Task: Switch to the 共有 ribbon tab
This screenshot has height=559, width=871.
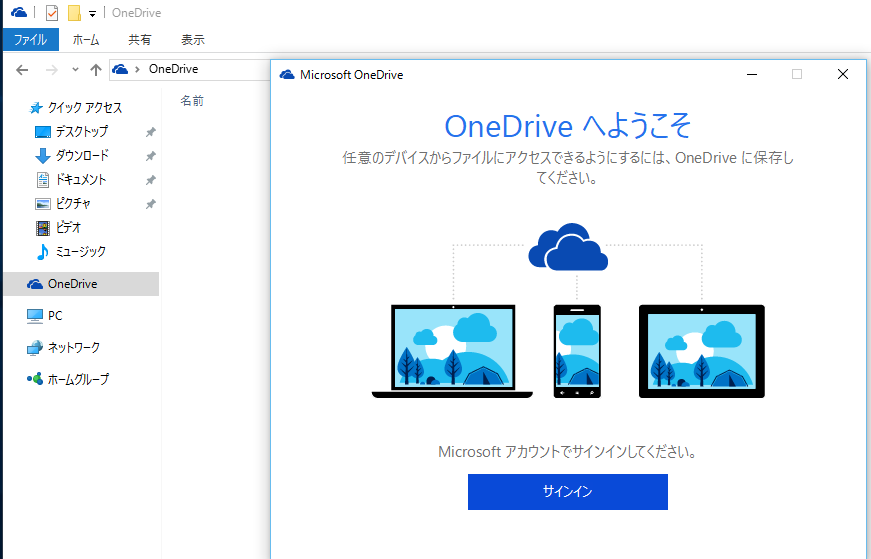Action: coord(139,40)
